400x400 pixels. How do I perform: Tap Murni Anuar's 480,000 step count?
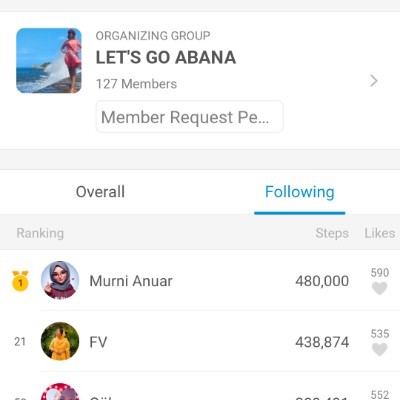[322, 281]
